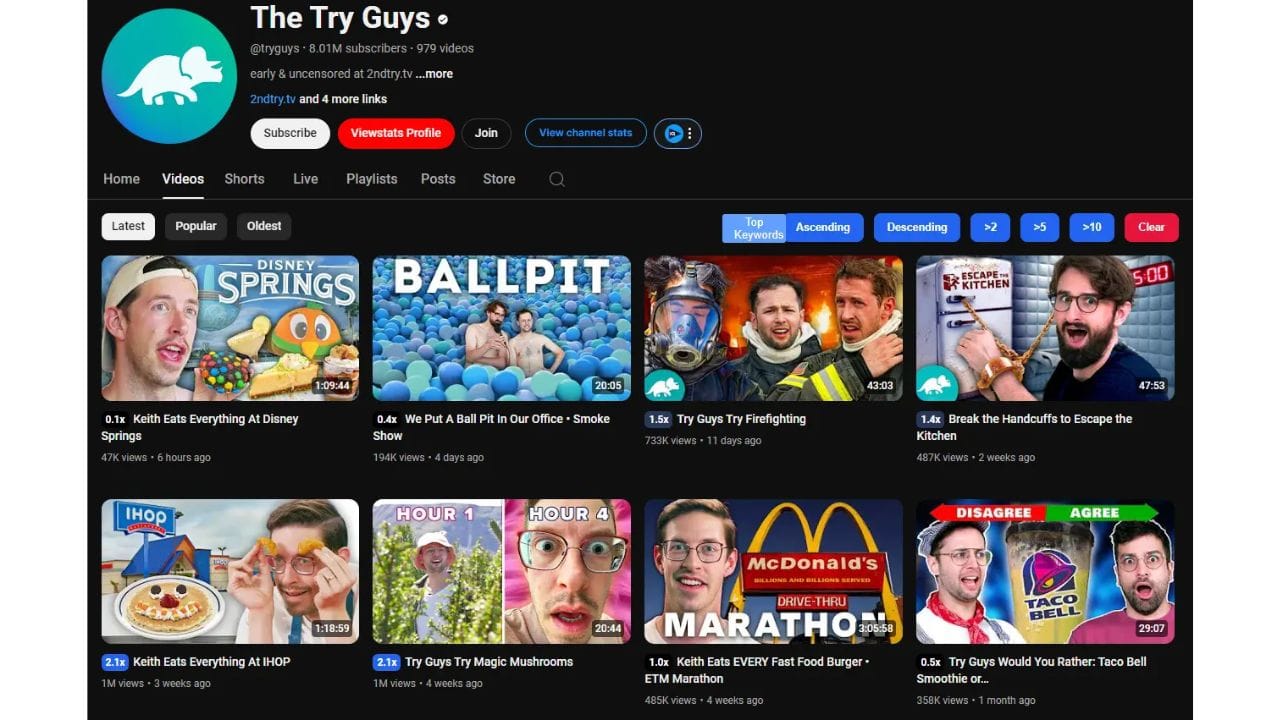Click the red Clear filter button
Image resolution: width=1280 pixels, height=720 pixels.
pyautogui.click(x=1151, y=227)
